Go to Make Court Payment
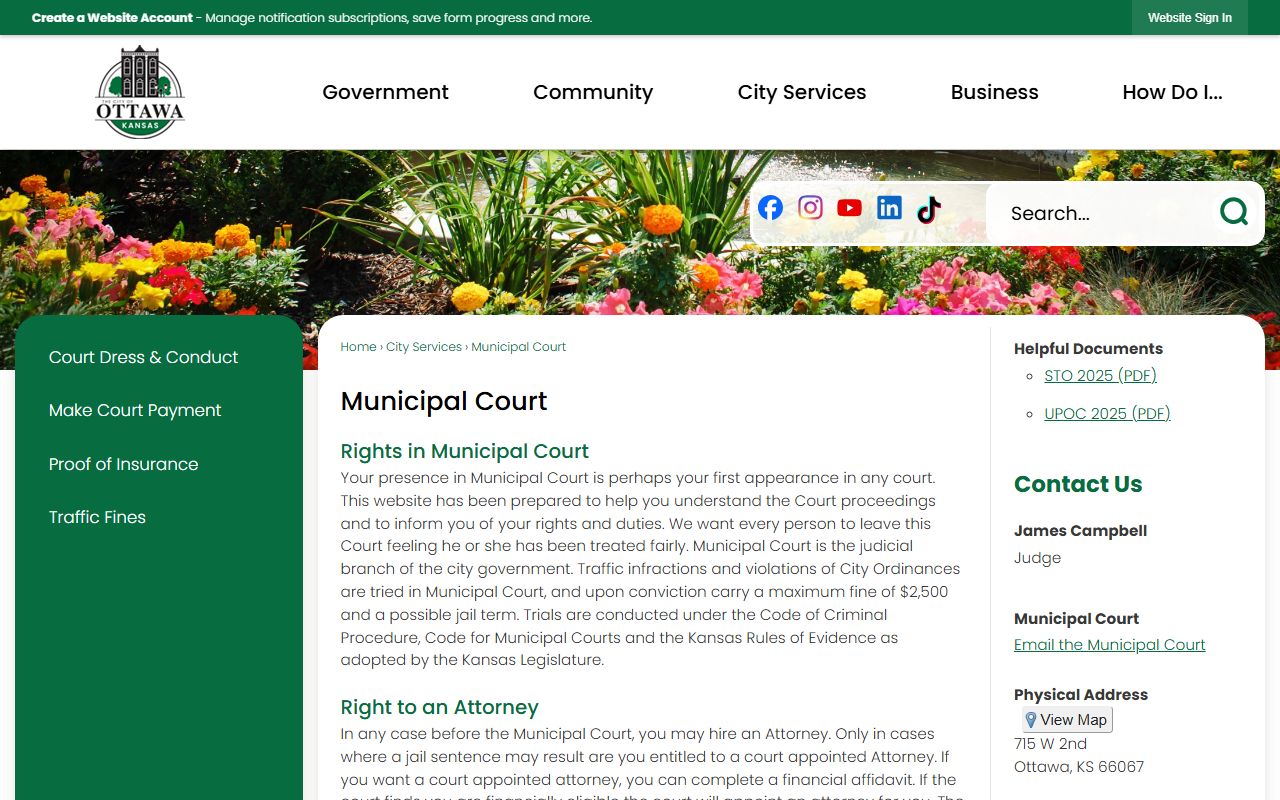 tap(135, 410)
